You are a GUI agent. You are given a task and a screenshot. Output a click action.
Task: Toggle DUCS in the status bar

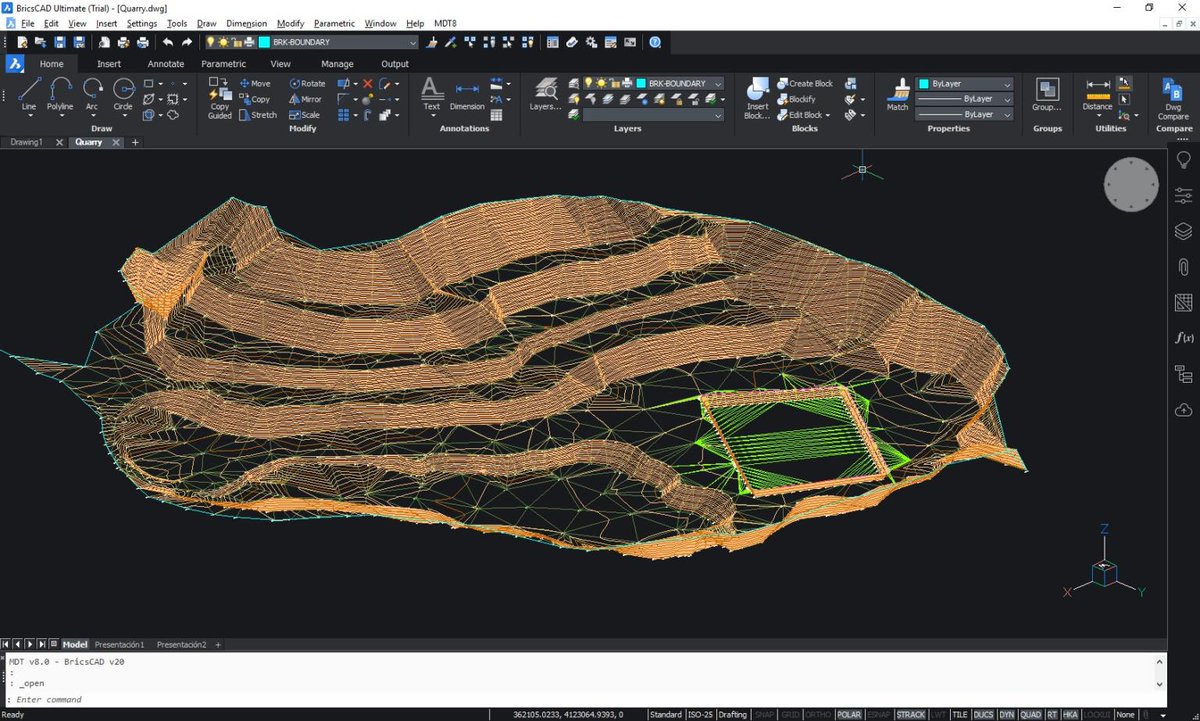pyautogui.click(x=984, y=715)
